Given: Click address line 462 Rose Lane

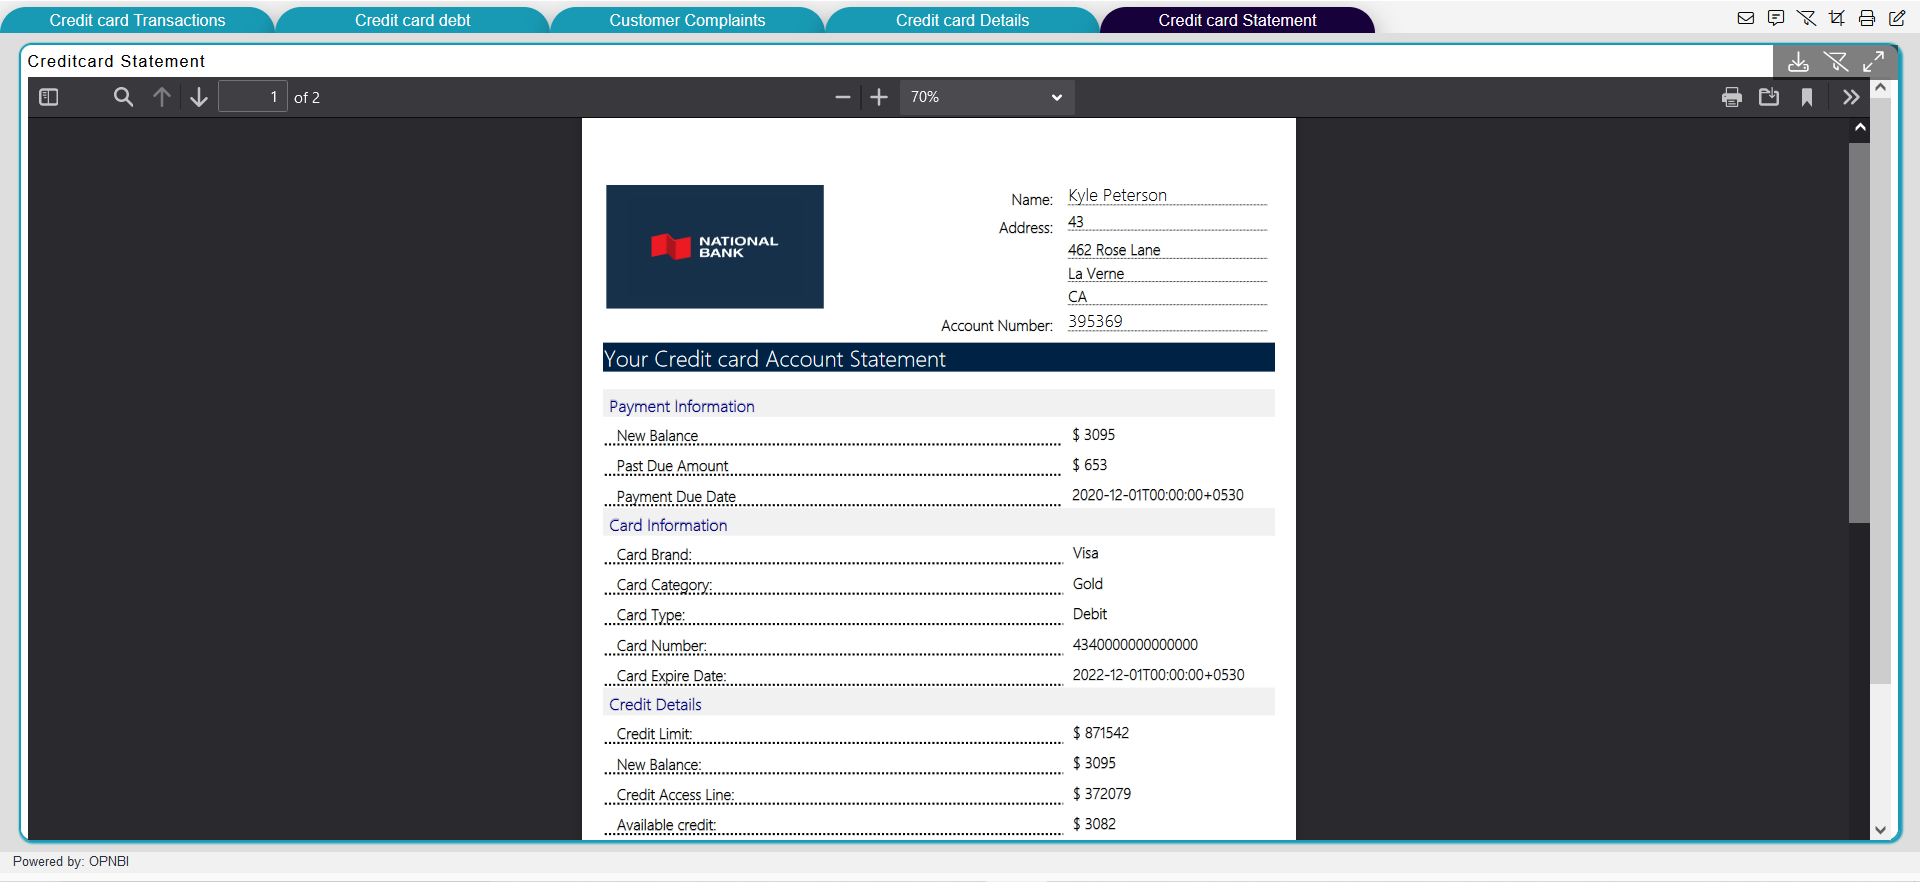Looking at the screenshot, I should [1114, 250].
